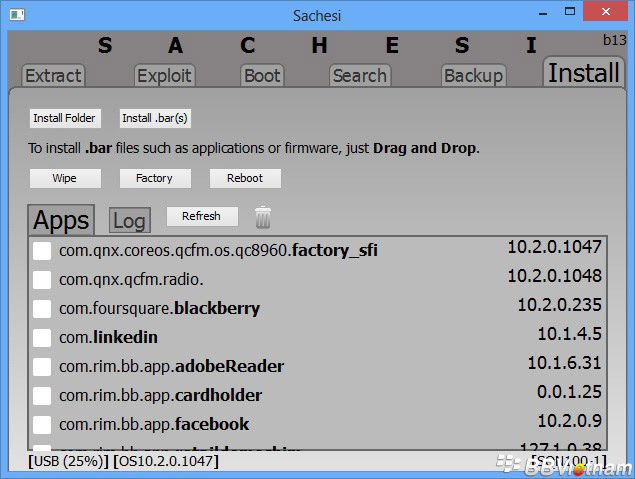Click the USB (25%) status text
This screenshot has height=479, width=635.
[68, 462]
